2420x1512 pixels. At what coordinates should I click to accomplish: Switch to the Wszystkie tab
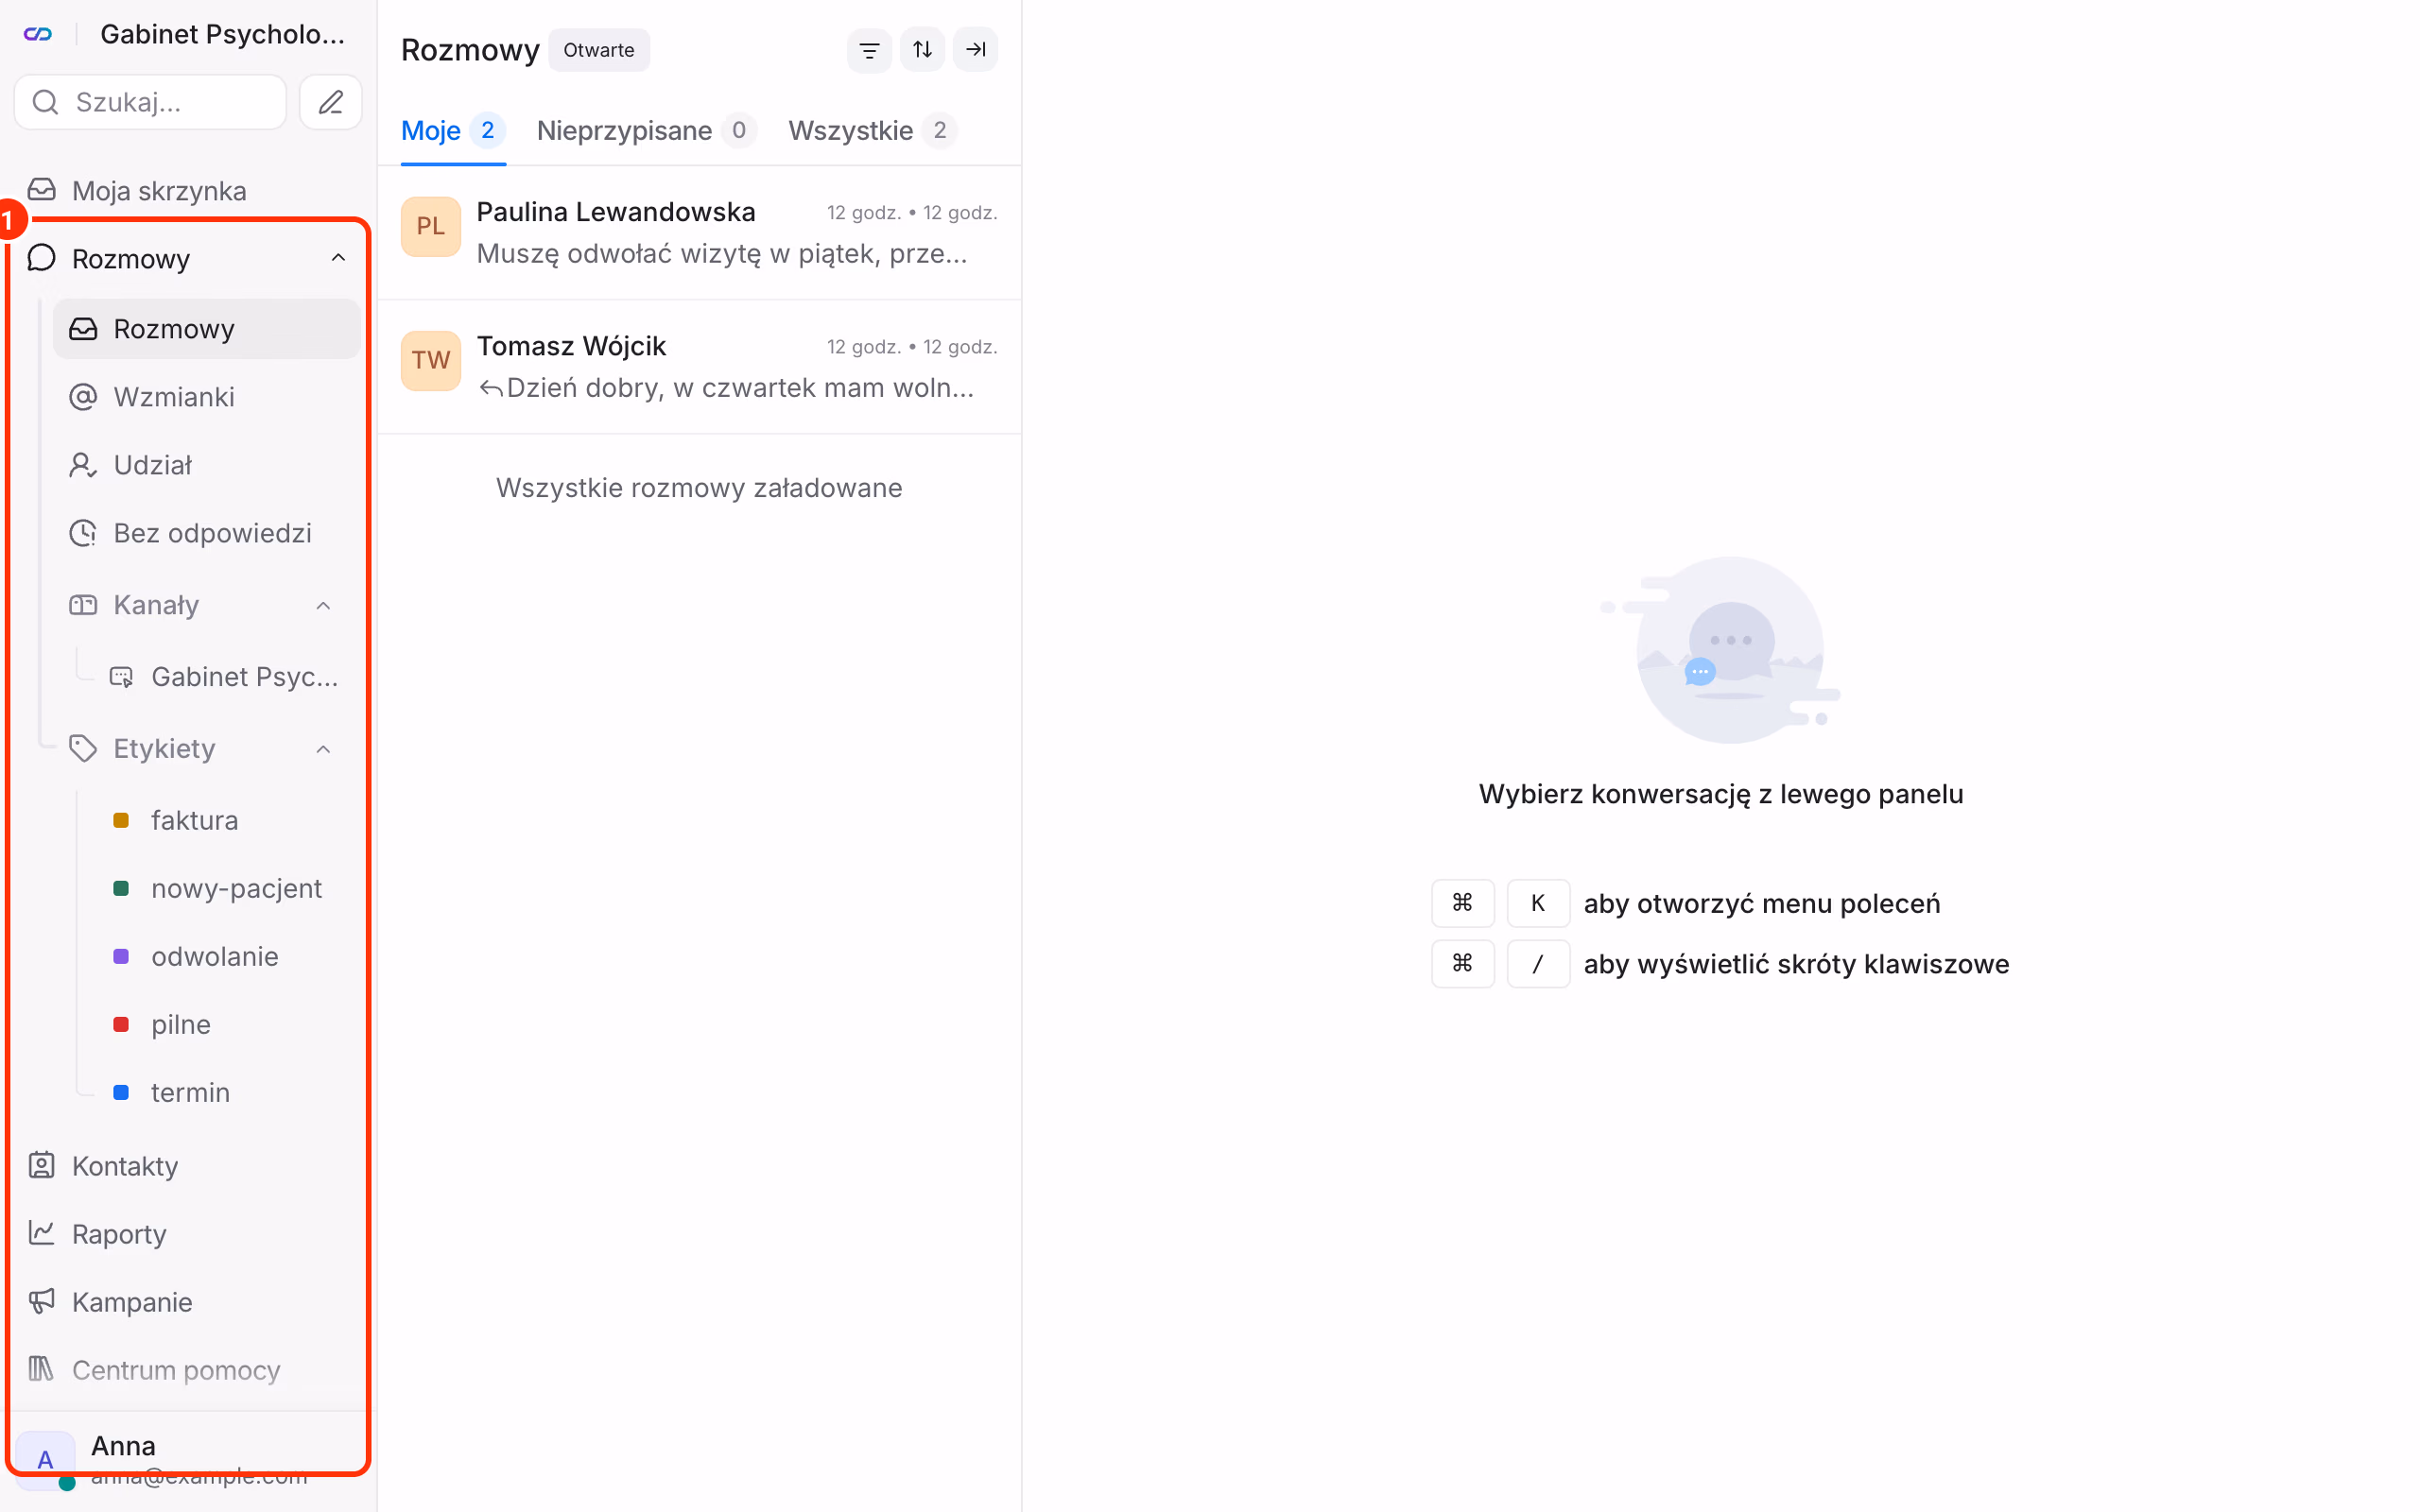point(872,131)
